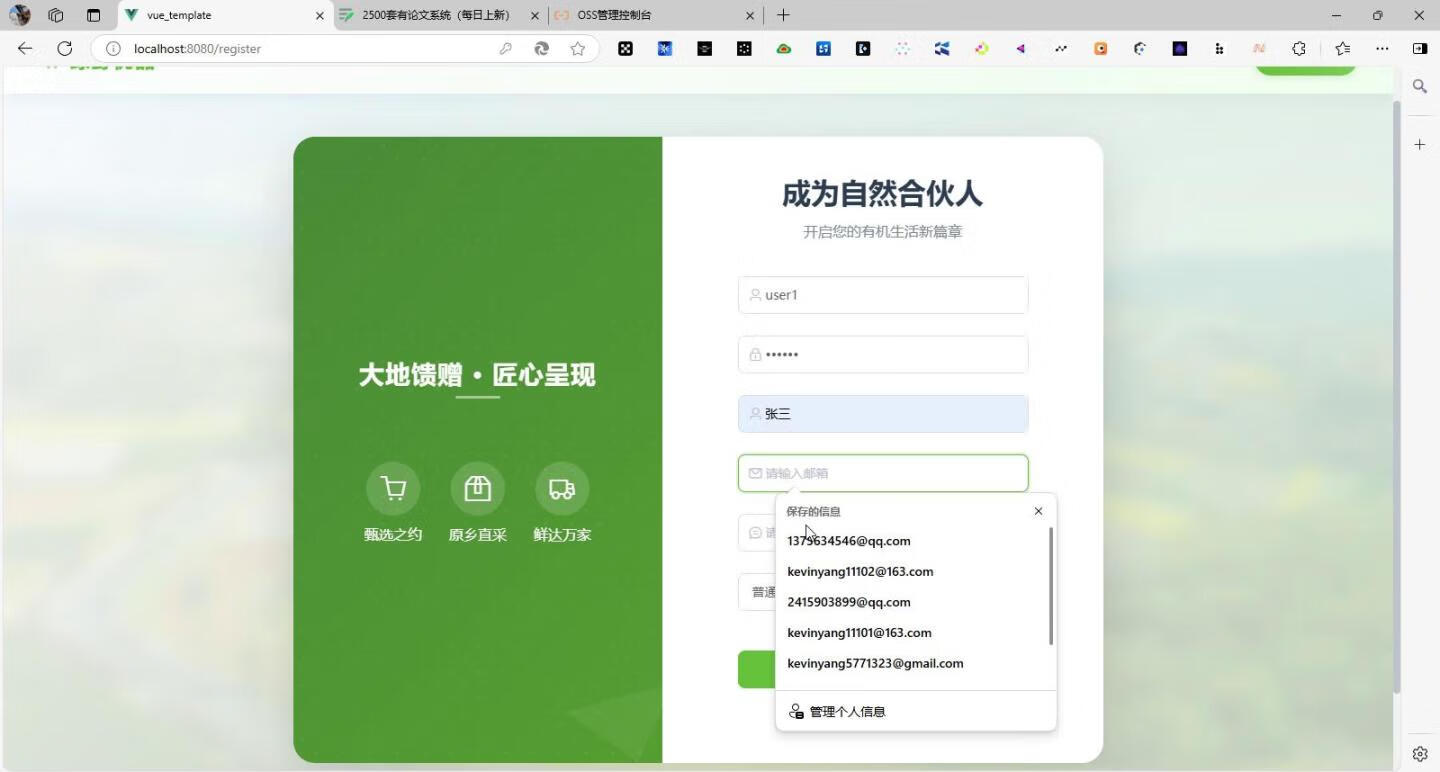Image resolution: width=1440 pixels, height=772 pixels.
Task: Click the green cloud extension icon
Action: [x=784, y=48]
